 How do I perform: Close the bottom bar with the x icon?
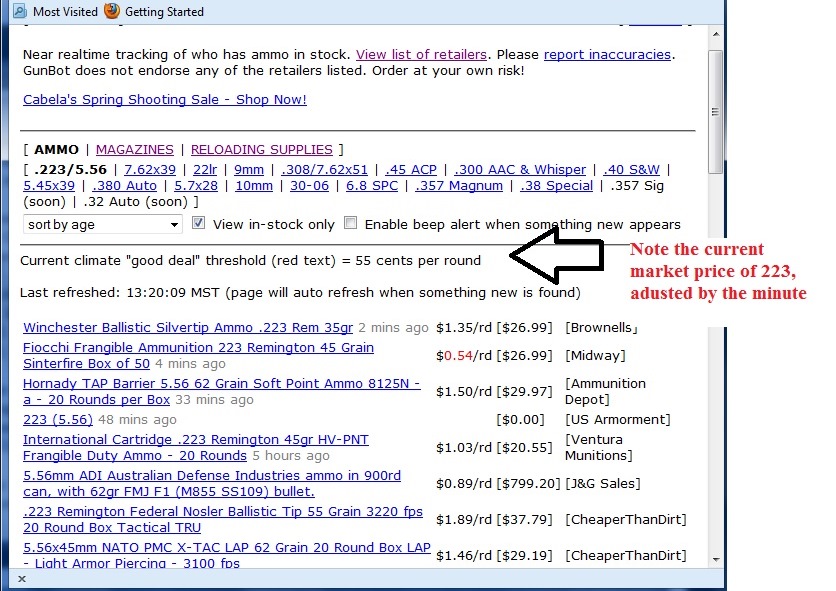(x=22, y=579)
